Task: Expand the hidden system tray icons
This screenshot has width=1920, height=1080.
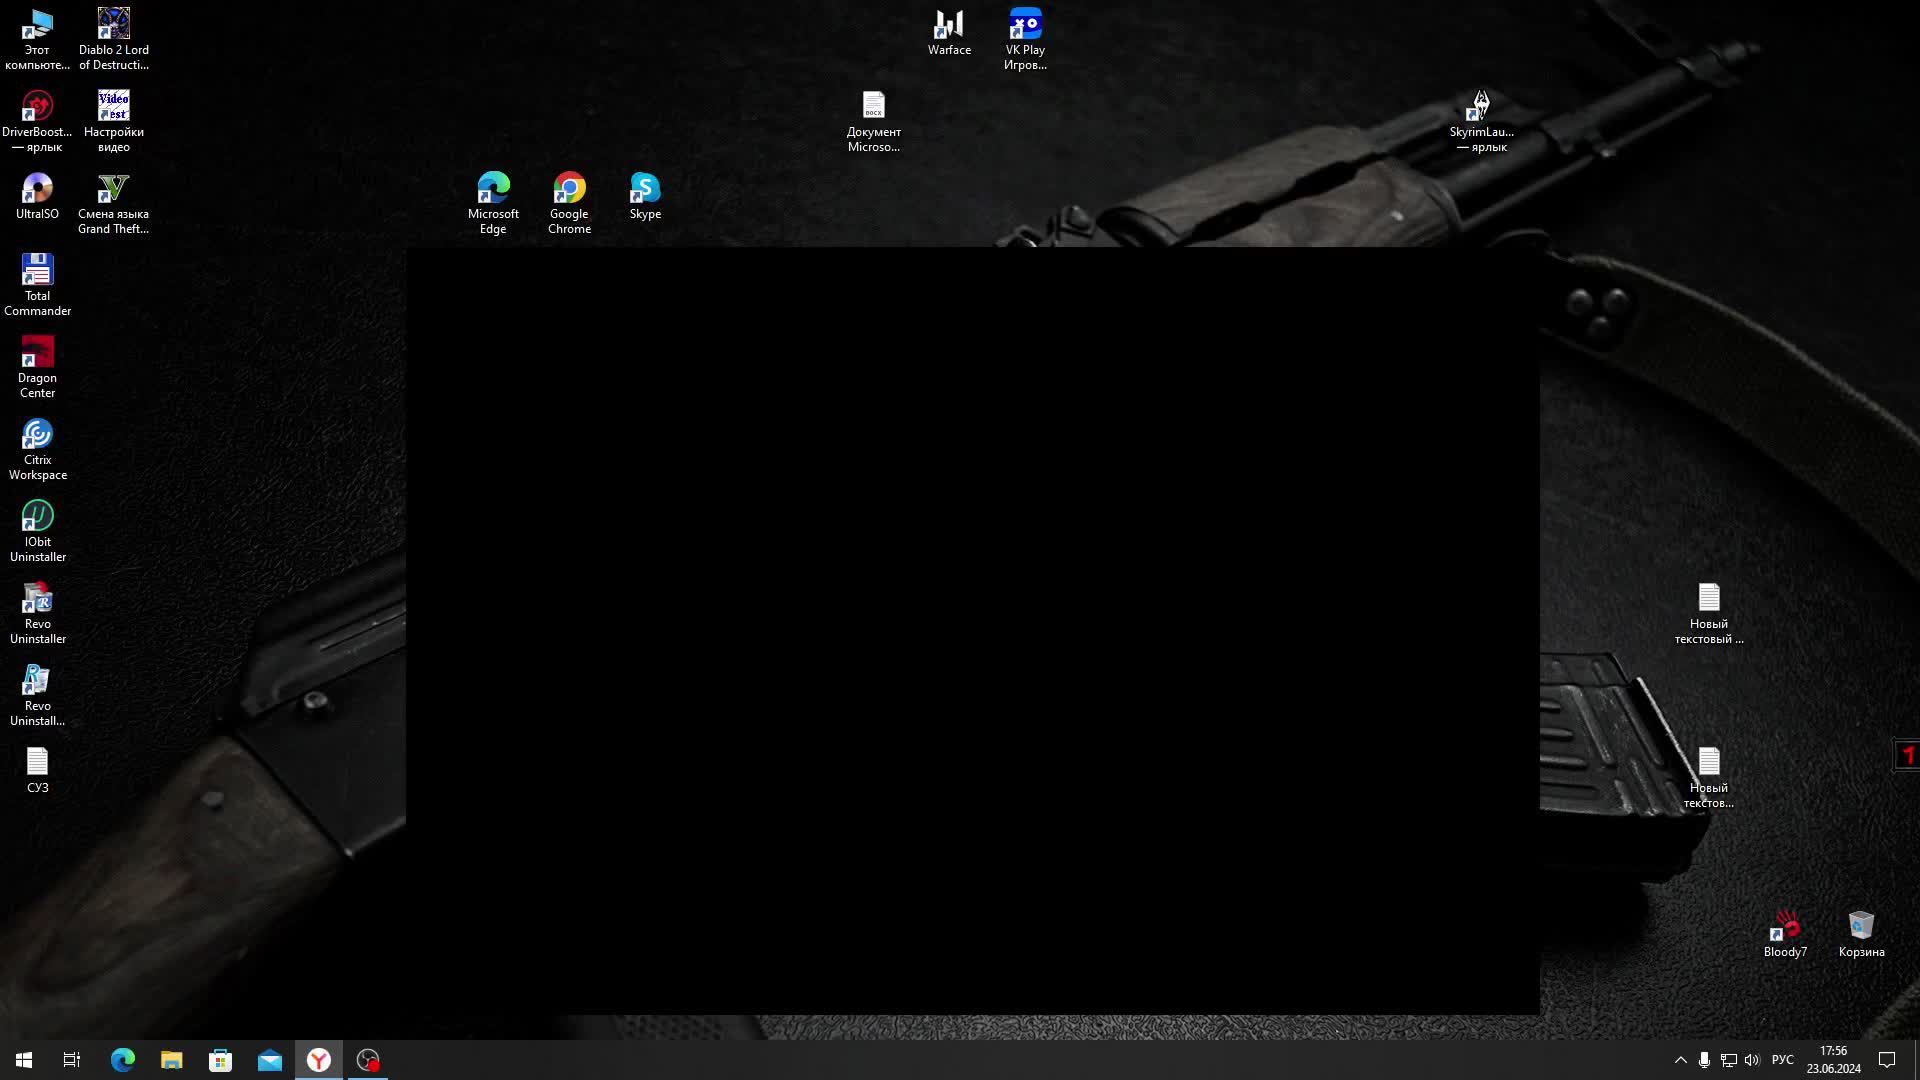Action: point(1680,1060)
